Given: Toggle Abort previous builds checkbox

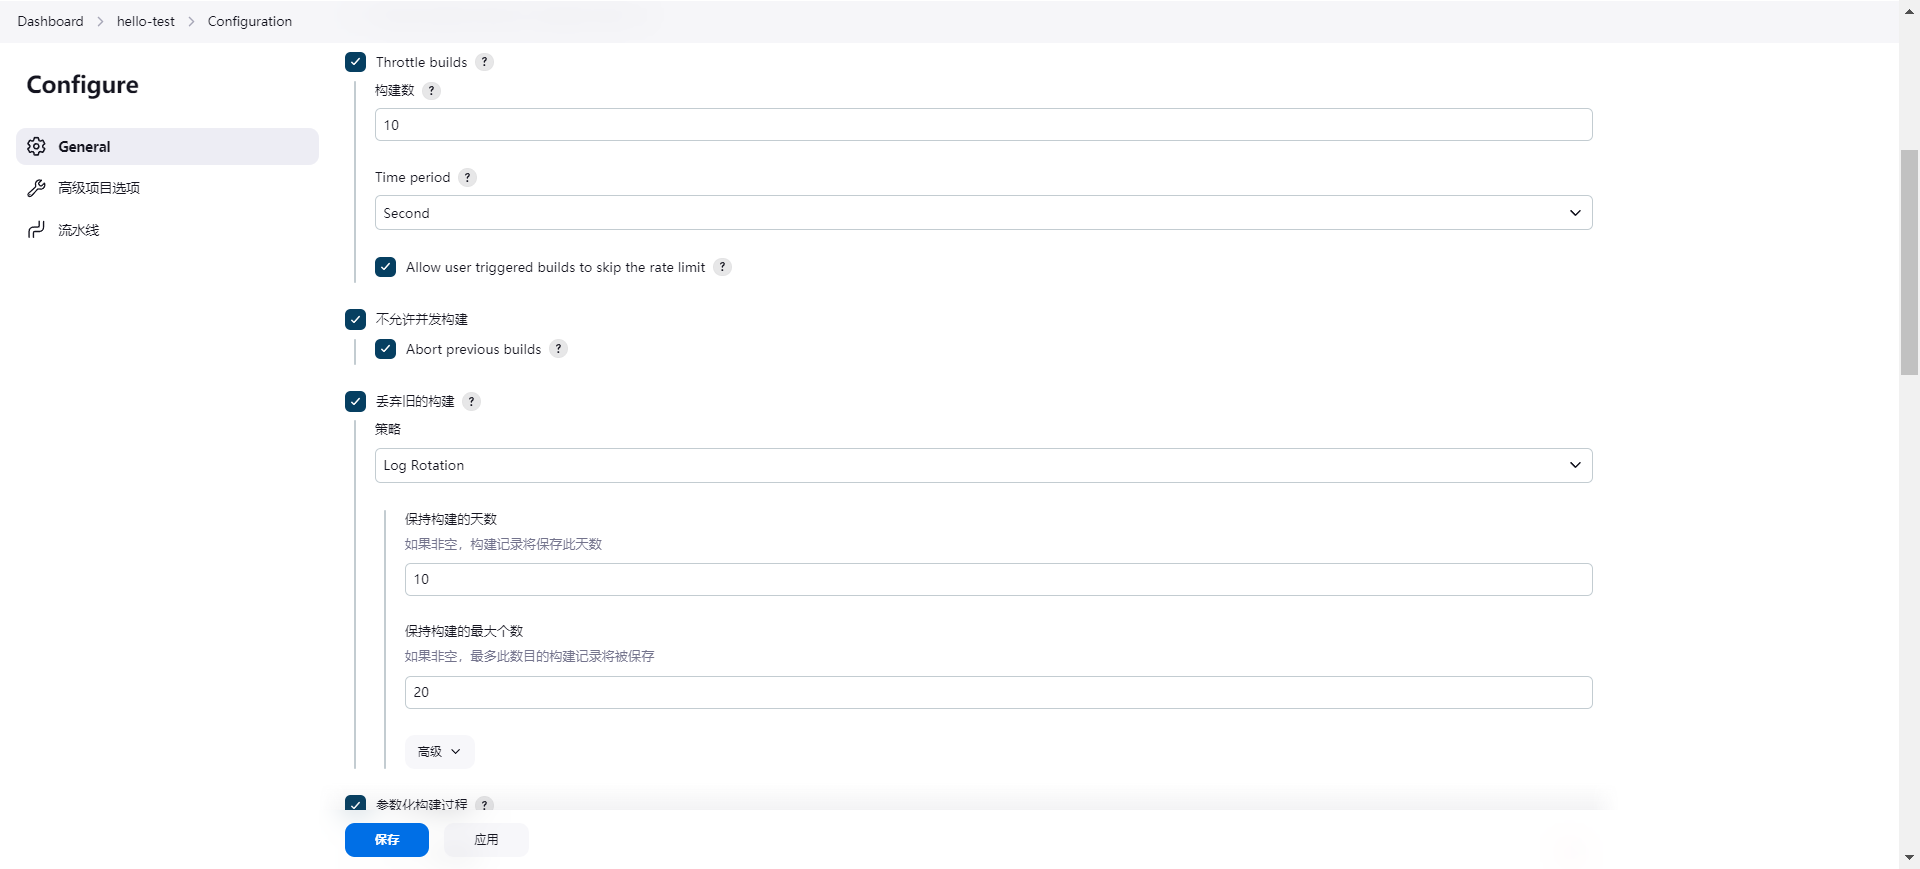Looking at the screenshot, I should pos(385,349).
